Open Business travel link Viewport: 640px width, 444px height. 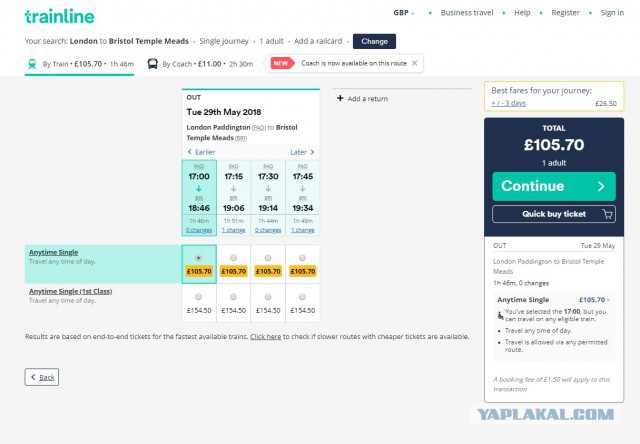pyautogui.click(x=467, y=13)
